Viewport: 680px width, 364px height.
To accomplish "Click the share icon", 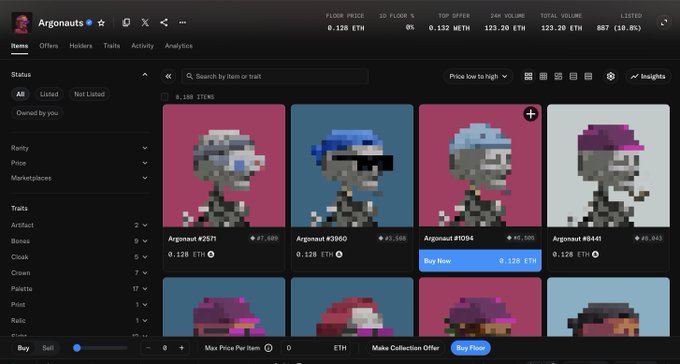I will click(164, 23).
